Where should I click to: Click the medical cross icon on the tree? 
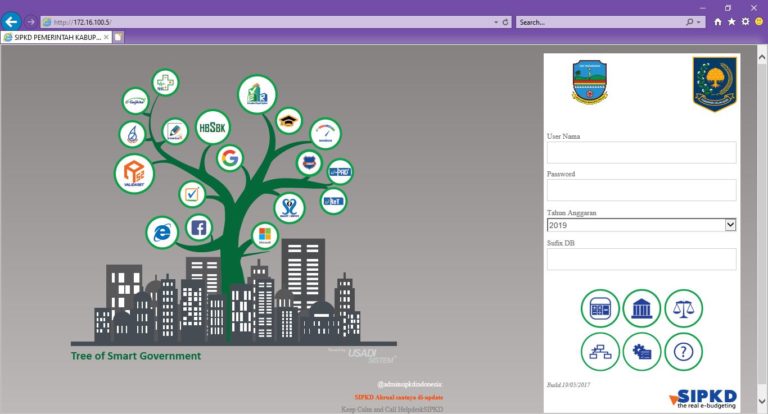pos(165,82)
